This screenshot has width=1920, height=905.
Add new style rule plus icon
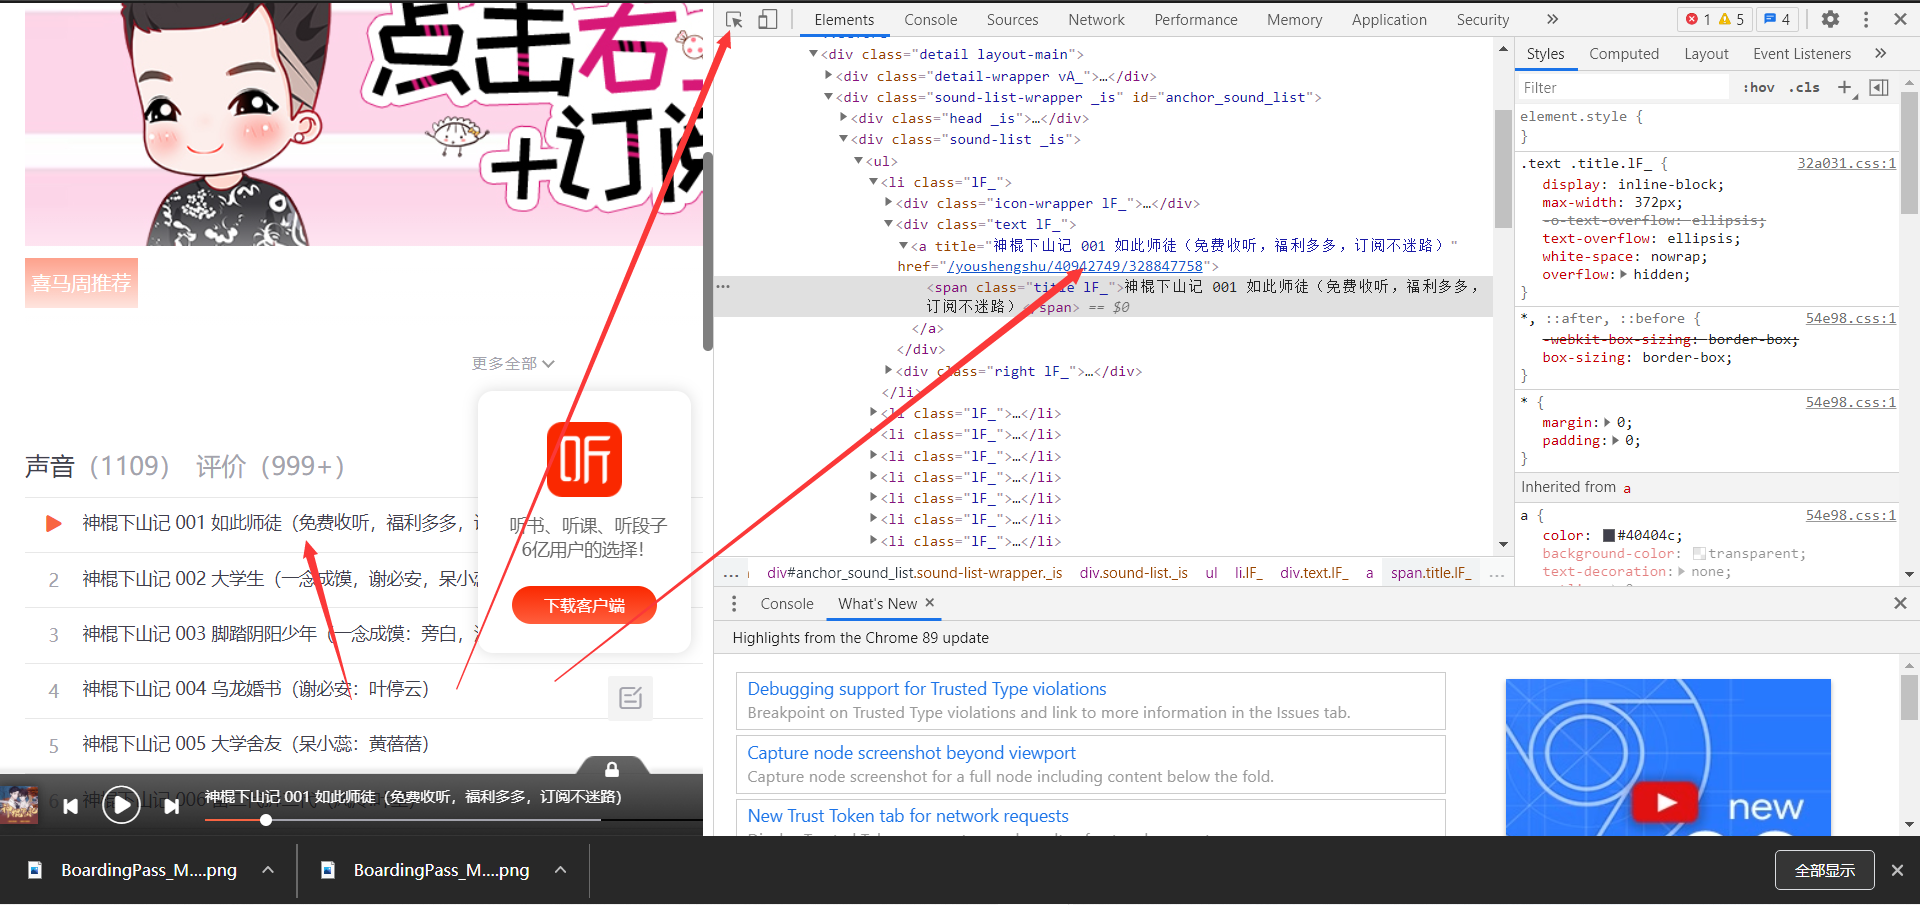point(1845,87)
